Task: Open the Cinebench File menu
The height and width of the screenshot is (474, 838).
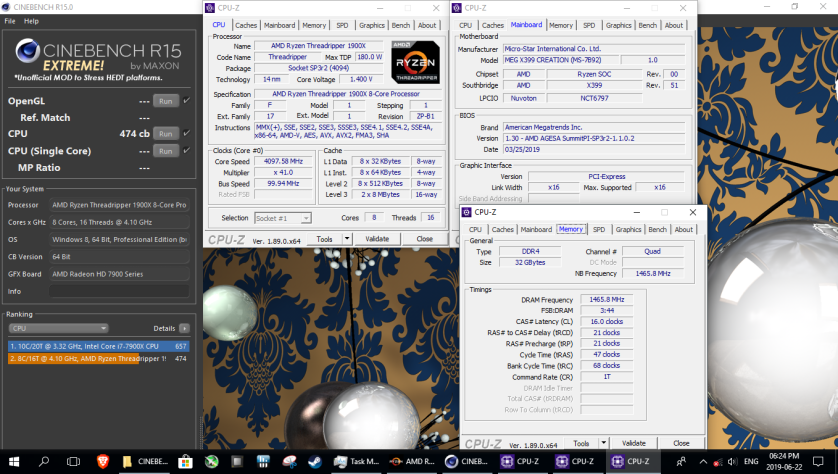Action: pyautogui.click(x=10, y=21)
